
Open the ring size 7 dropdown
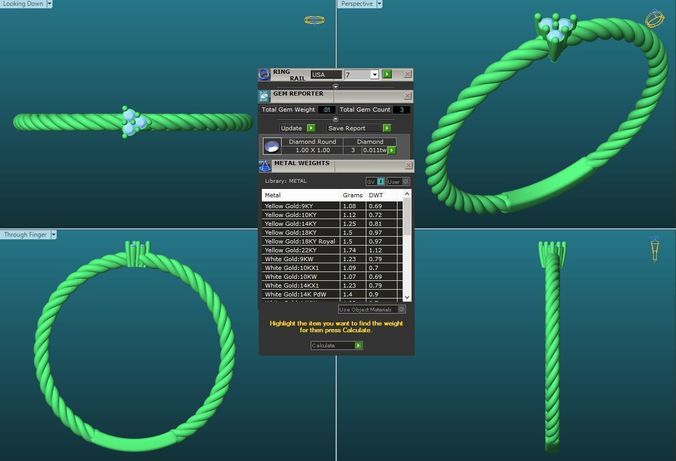point(374,75)
